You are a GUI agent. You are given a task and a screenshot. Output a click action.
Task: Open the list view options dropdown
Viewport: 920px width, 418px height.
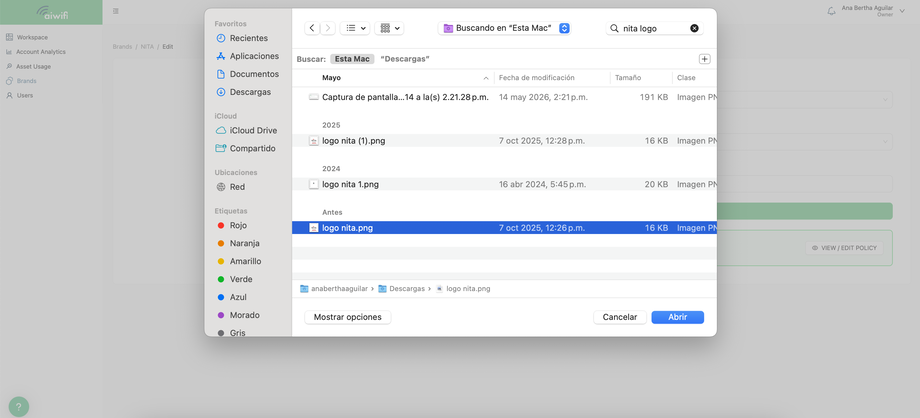click(355, 28)
